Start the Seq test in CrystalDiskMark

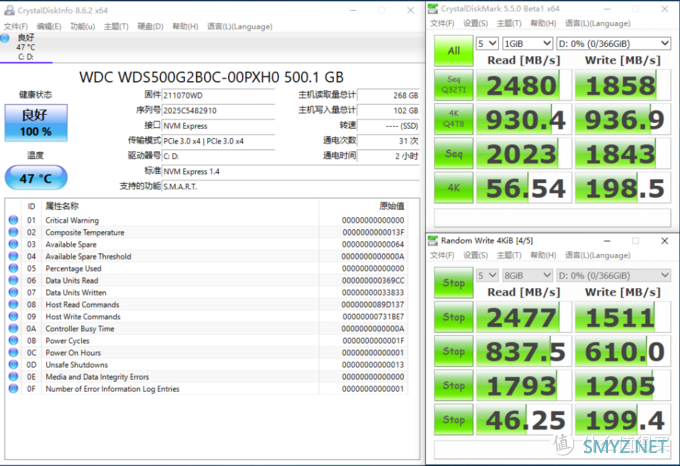click(454, 153)
